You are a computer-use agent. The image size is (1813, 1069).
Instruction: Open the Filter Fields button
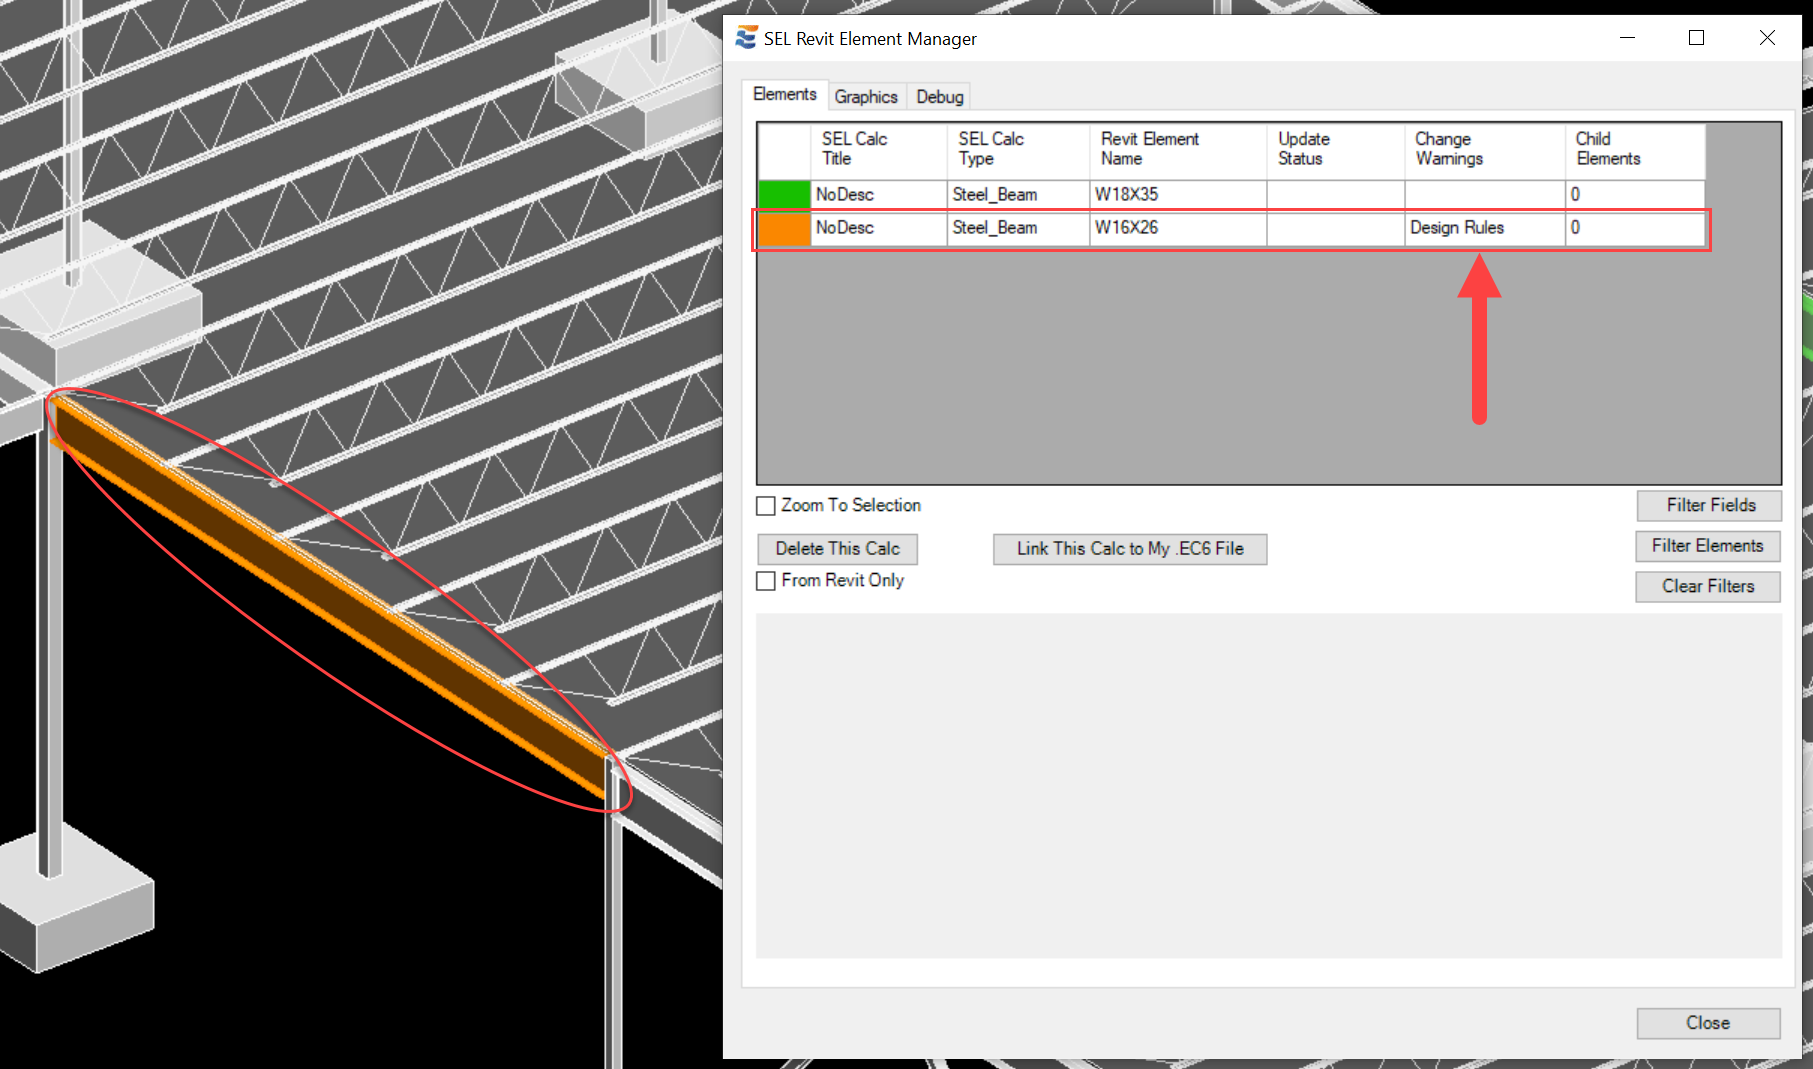pyautogui.click(x=1710, y=506)
